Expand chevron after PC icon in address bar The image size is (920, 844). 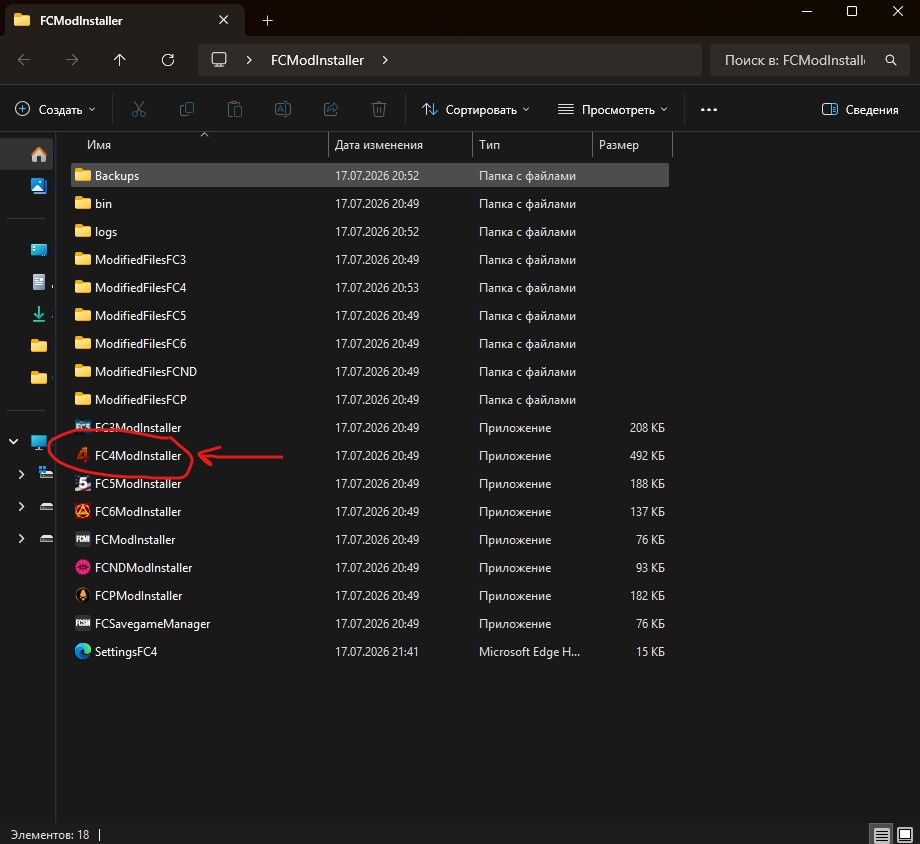point(249,60)
